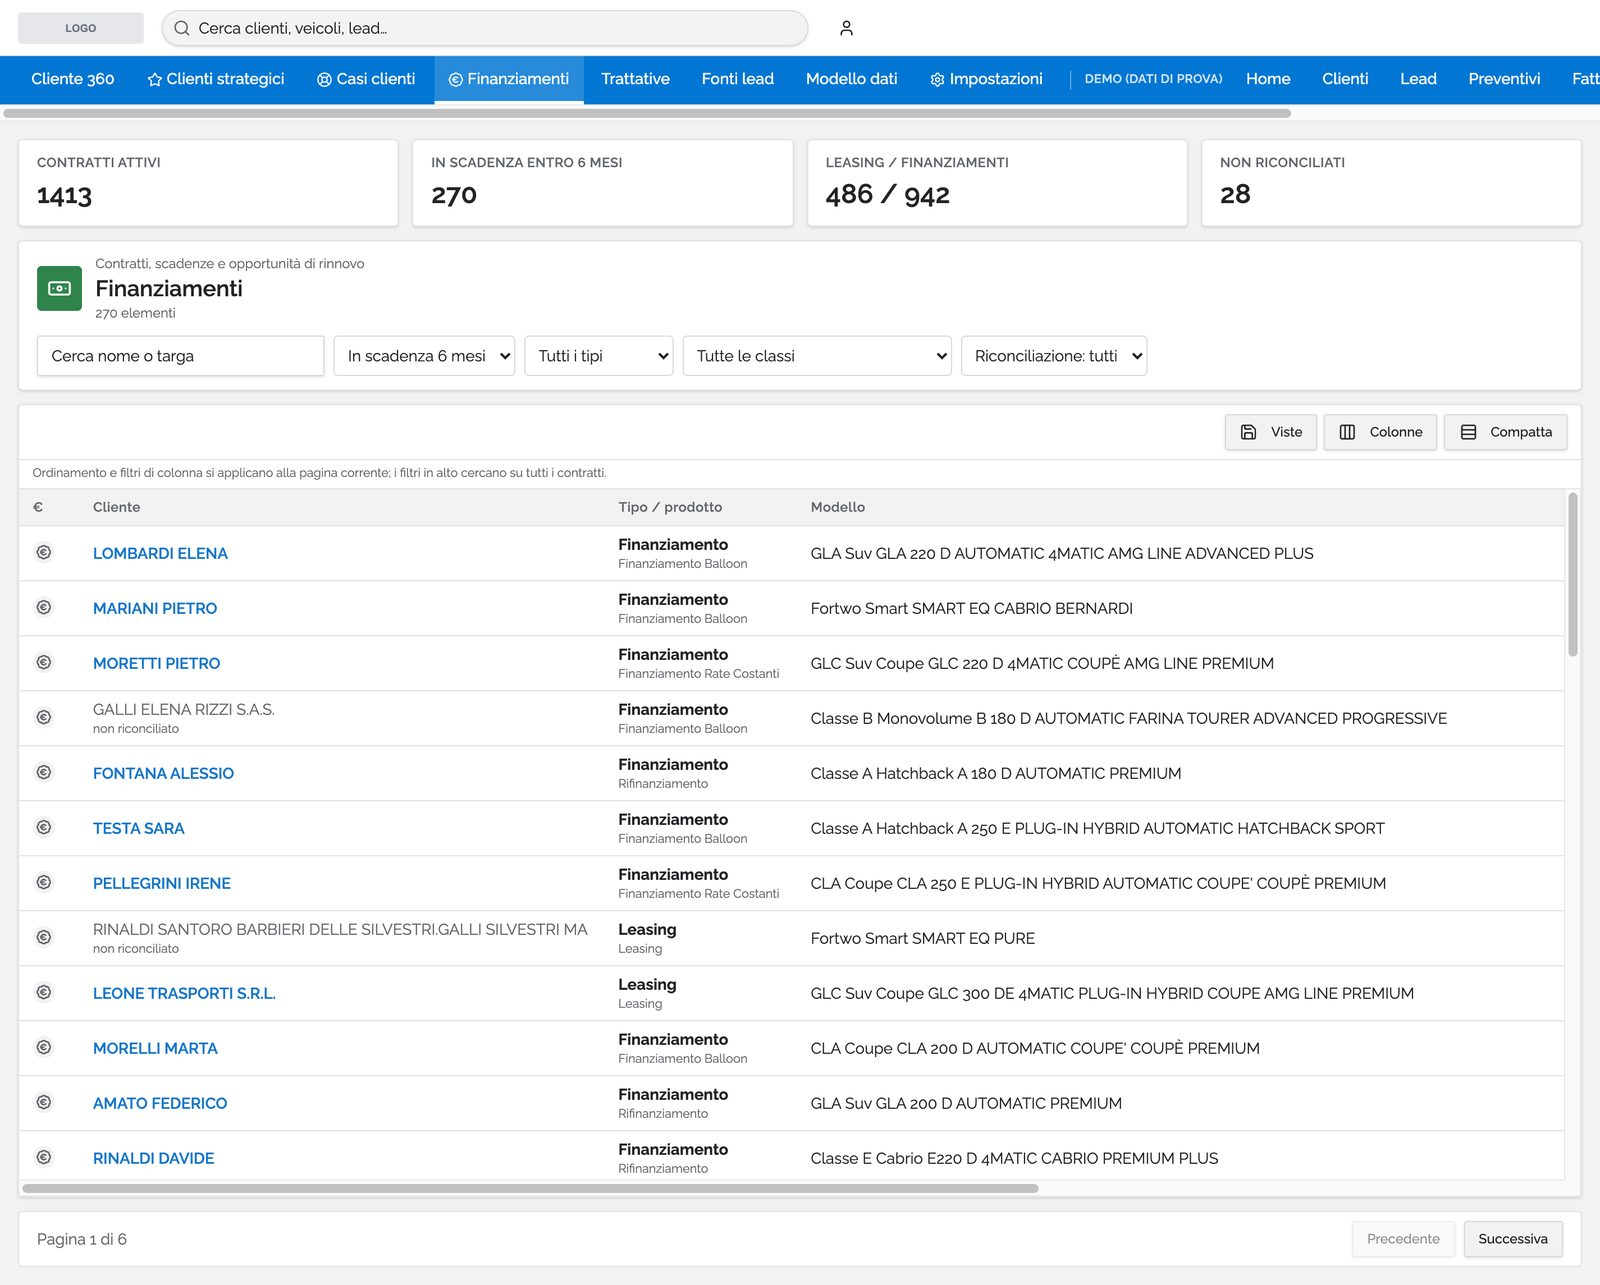Screen dimensions: 1600x1285
Task: Click euro icon in LEONE TRASPORTI row
Action: (44, 992)
